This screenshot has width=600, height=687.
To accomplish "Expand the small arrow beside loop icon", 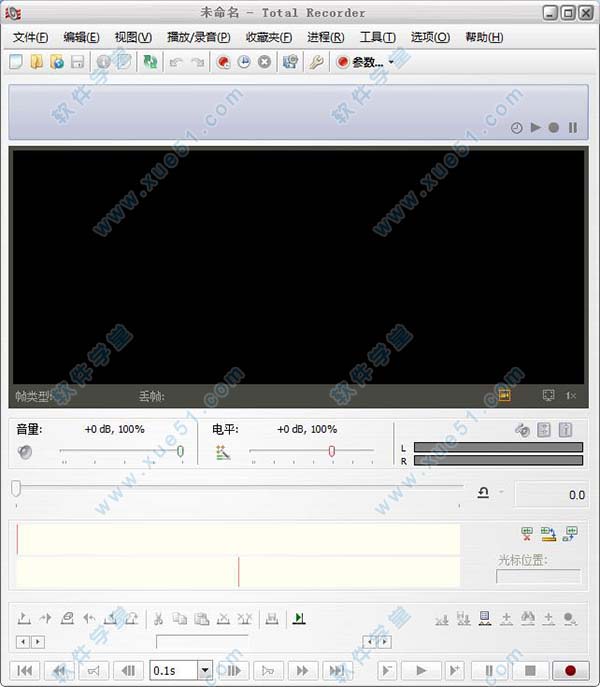I will click(x=501, y=492).
